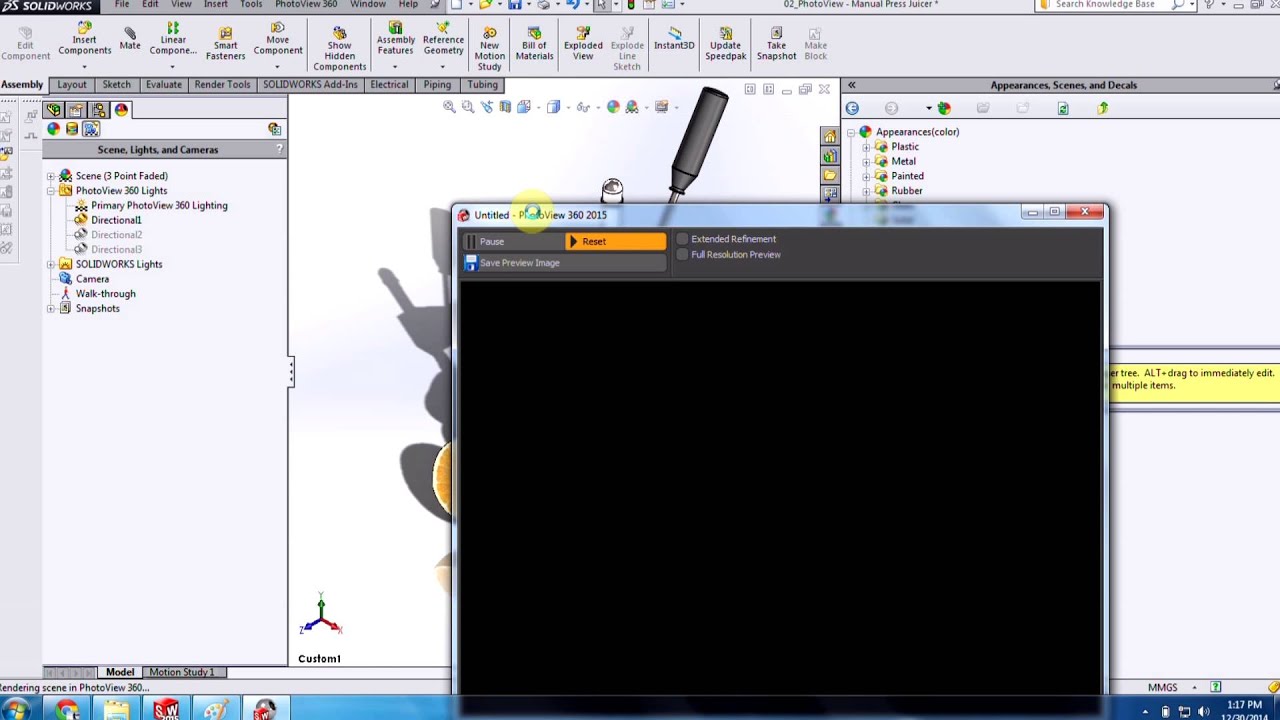The width and height of the screenshot is (1280, 720).
Task: Click the Zoom to Fit icon
Action: click(x=449, y=107)
